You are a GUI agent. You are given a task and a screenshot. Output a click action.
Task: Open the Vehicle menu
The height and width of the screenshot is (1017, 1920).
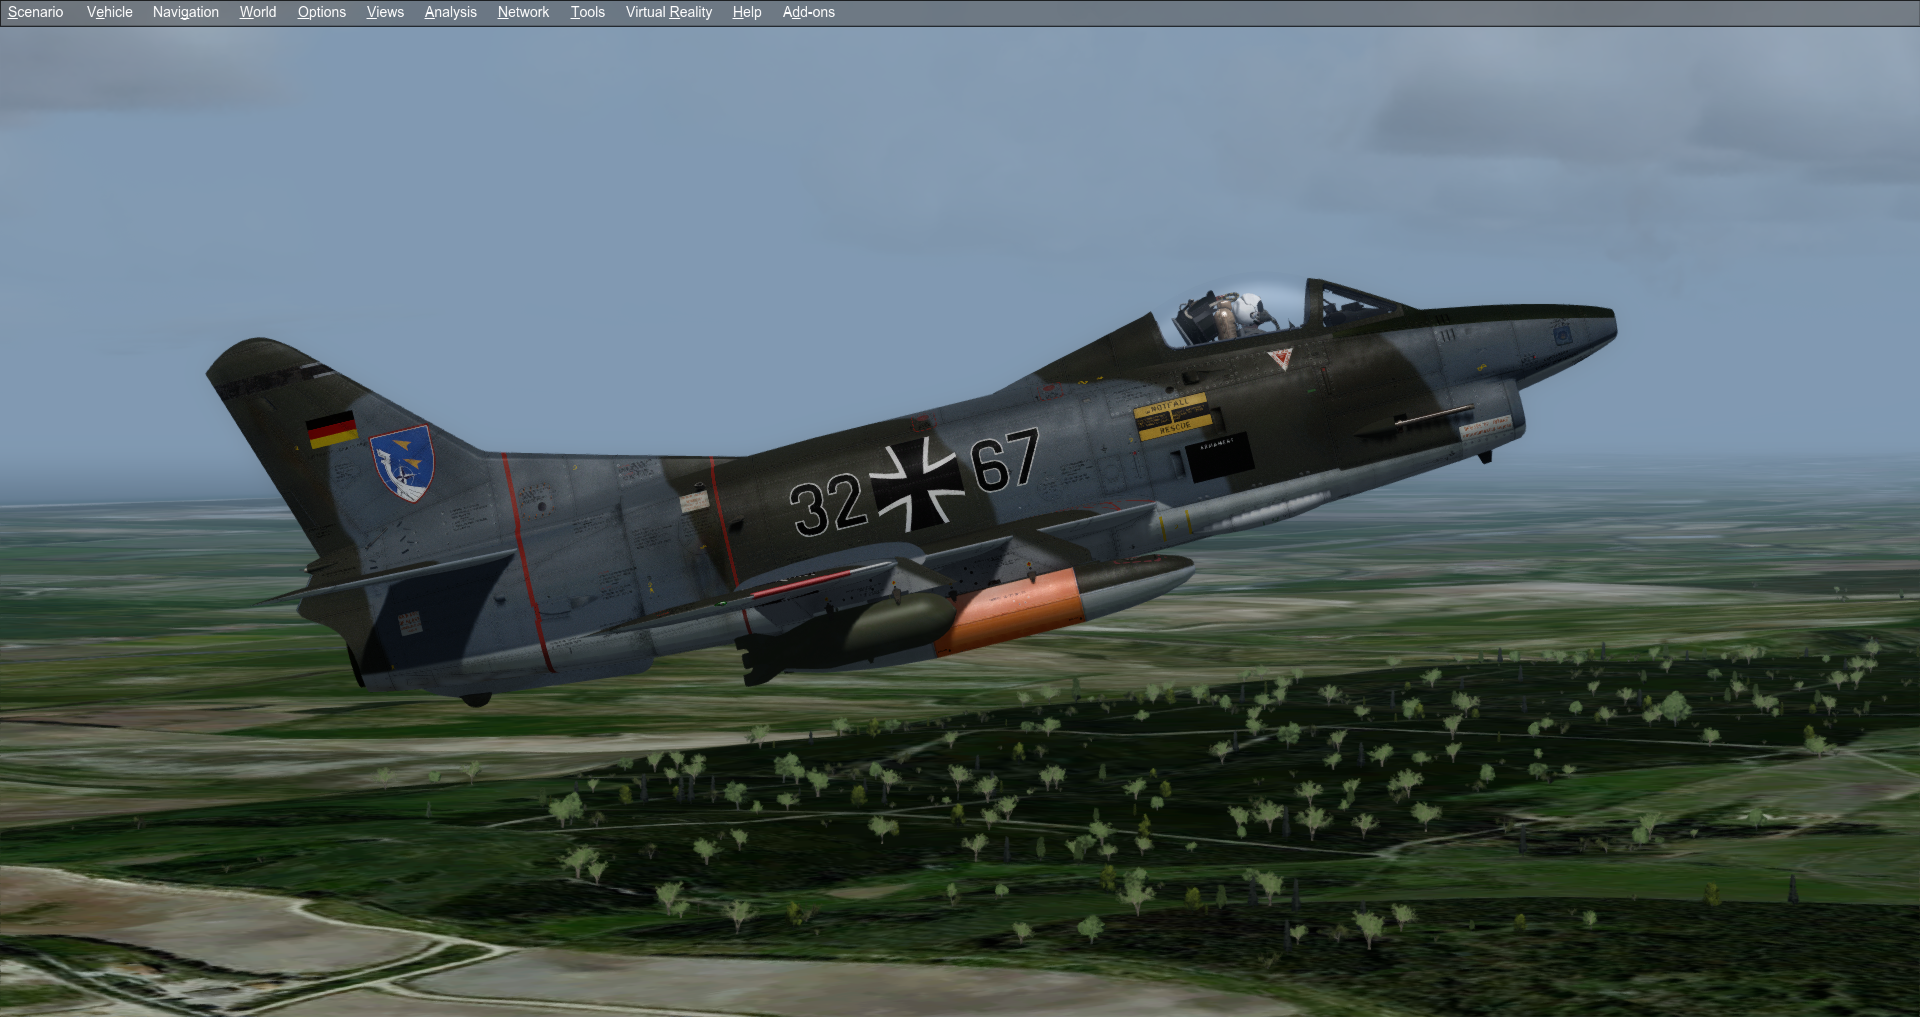[110, 12]
